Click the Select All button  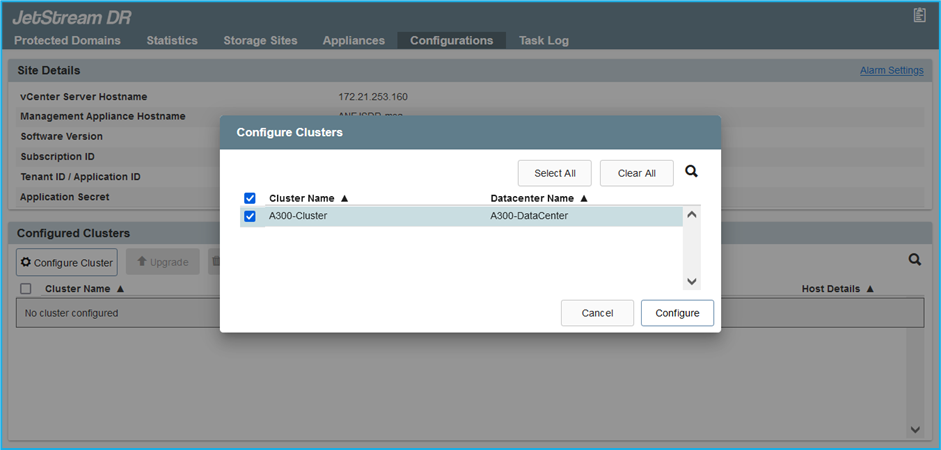pyautogui.click(x=555, y=173)
